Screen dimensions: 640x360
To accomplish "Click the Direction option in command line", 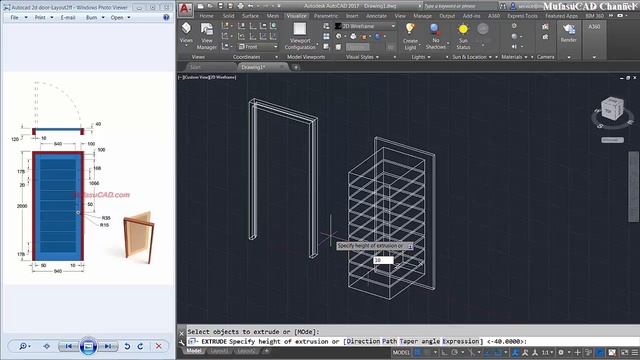I will click(x=363, y=341).
